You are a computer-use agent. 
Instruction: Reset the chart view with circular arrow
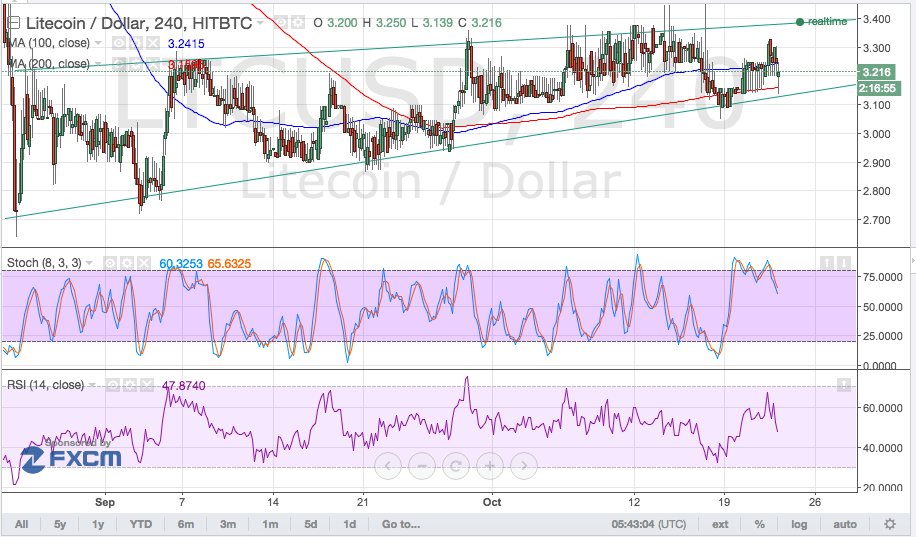(x=456, y=465)
